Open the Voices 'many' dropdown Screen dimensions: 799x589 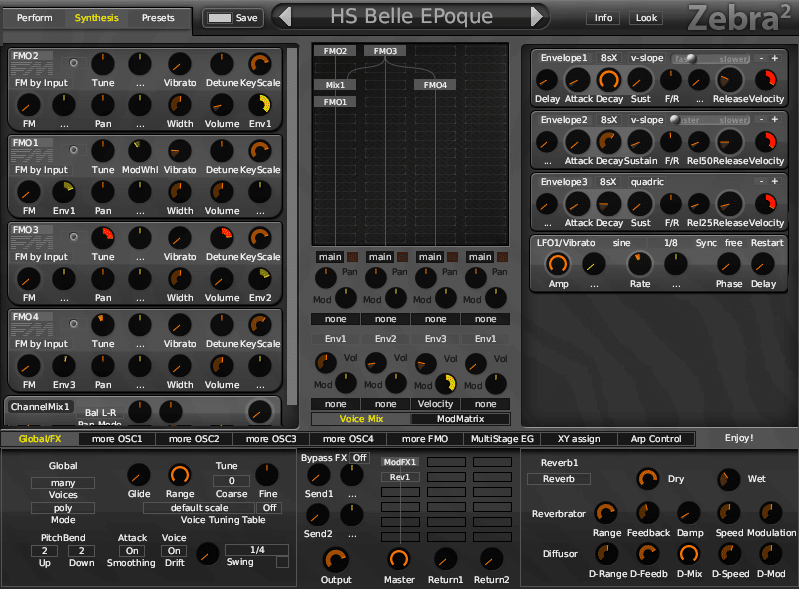(63, 483)
